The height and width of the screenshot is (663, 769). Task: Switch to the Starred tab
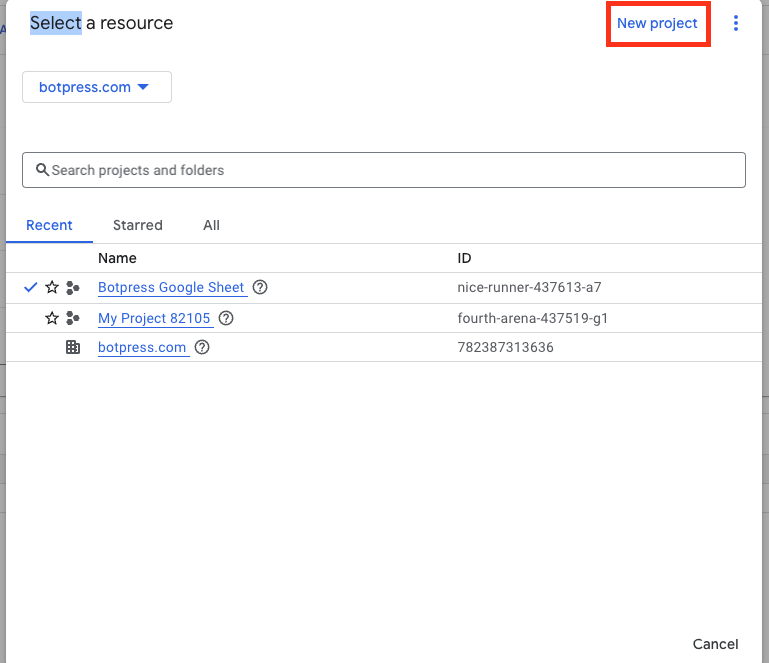pos(138,225)
